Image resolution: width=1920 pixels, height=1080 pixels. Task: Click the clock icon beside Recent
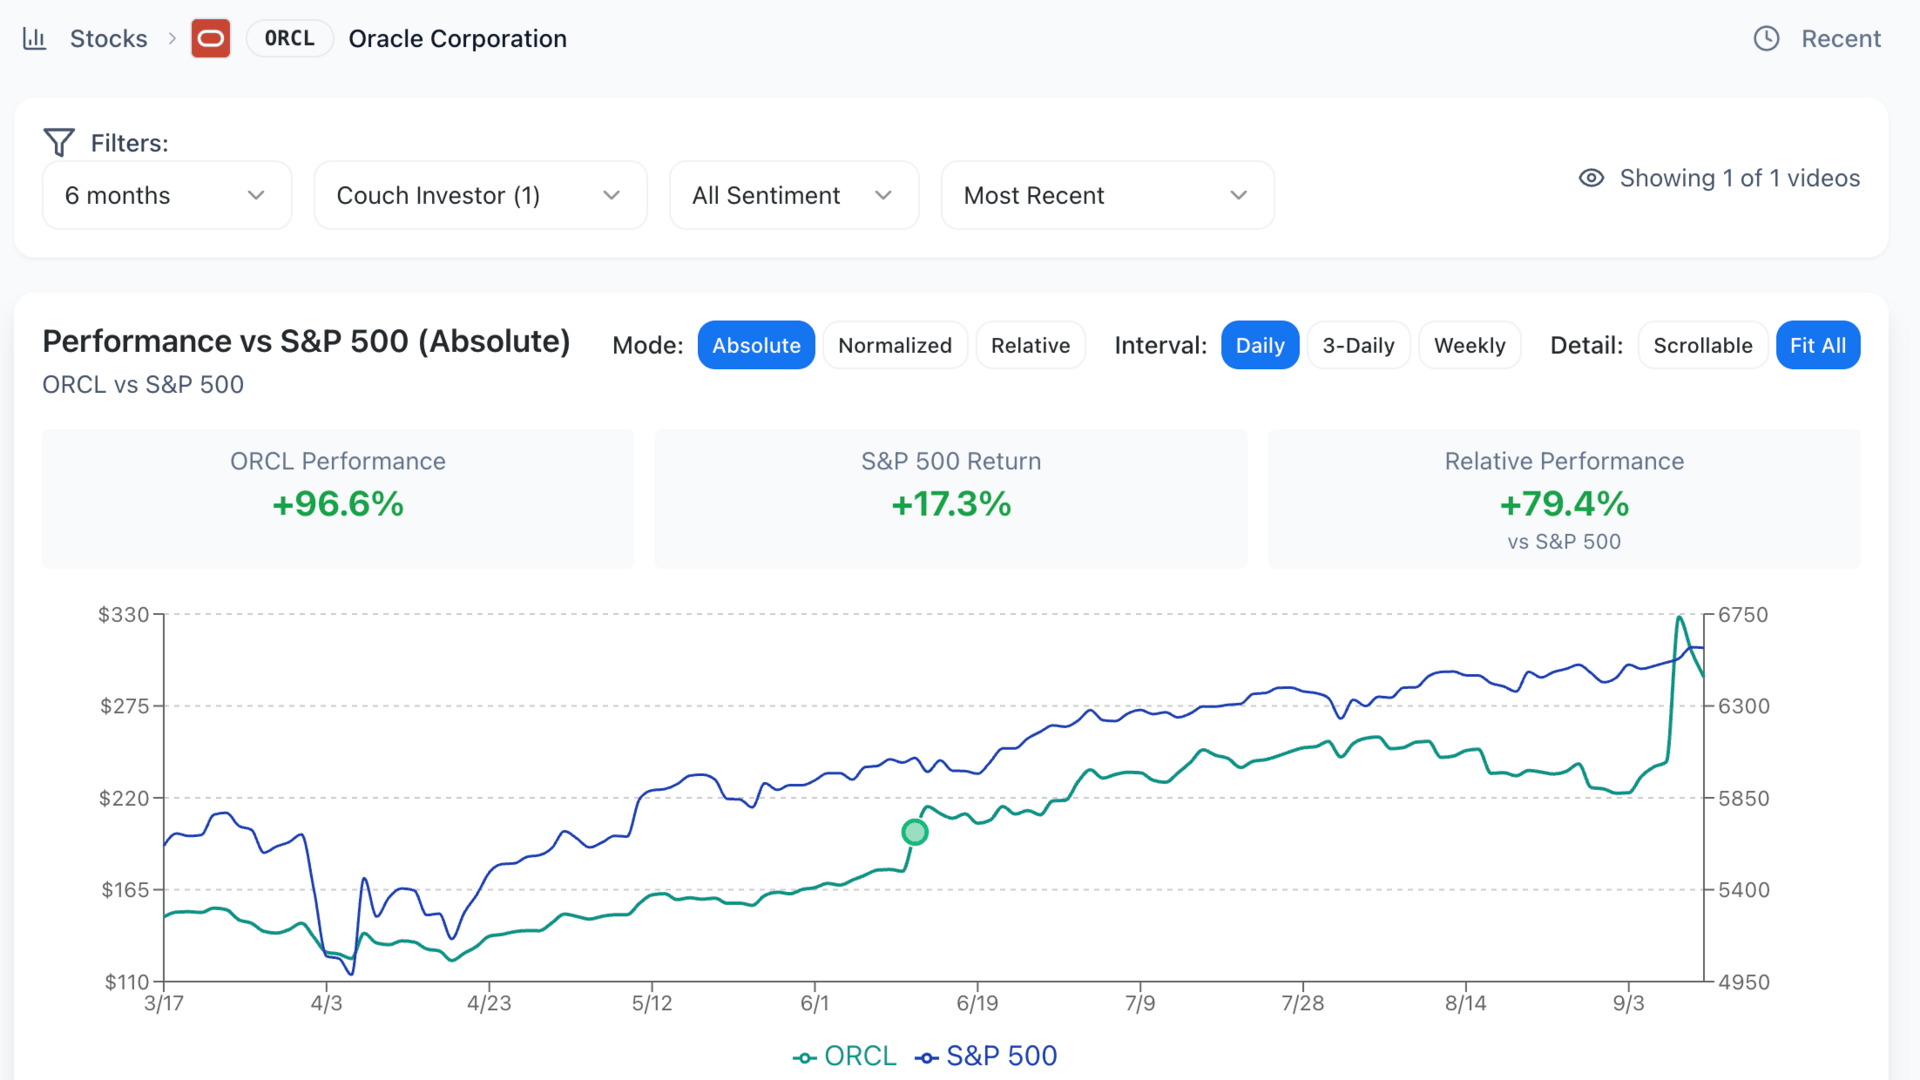coord(1766,39)
